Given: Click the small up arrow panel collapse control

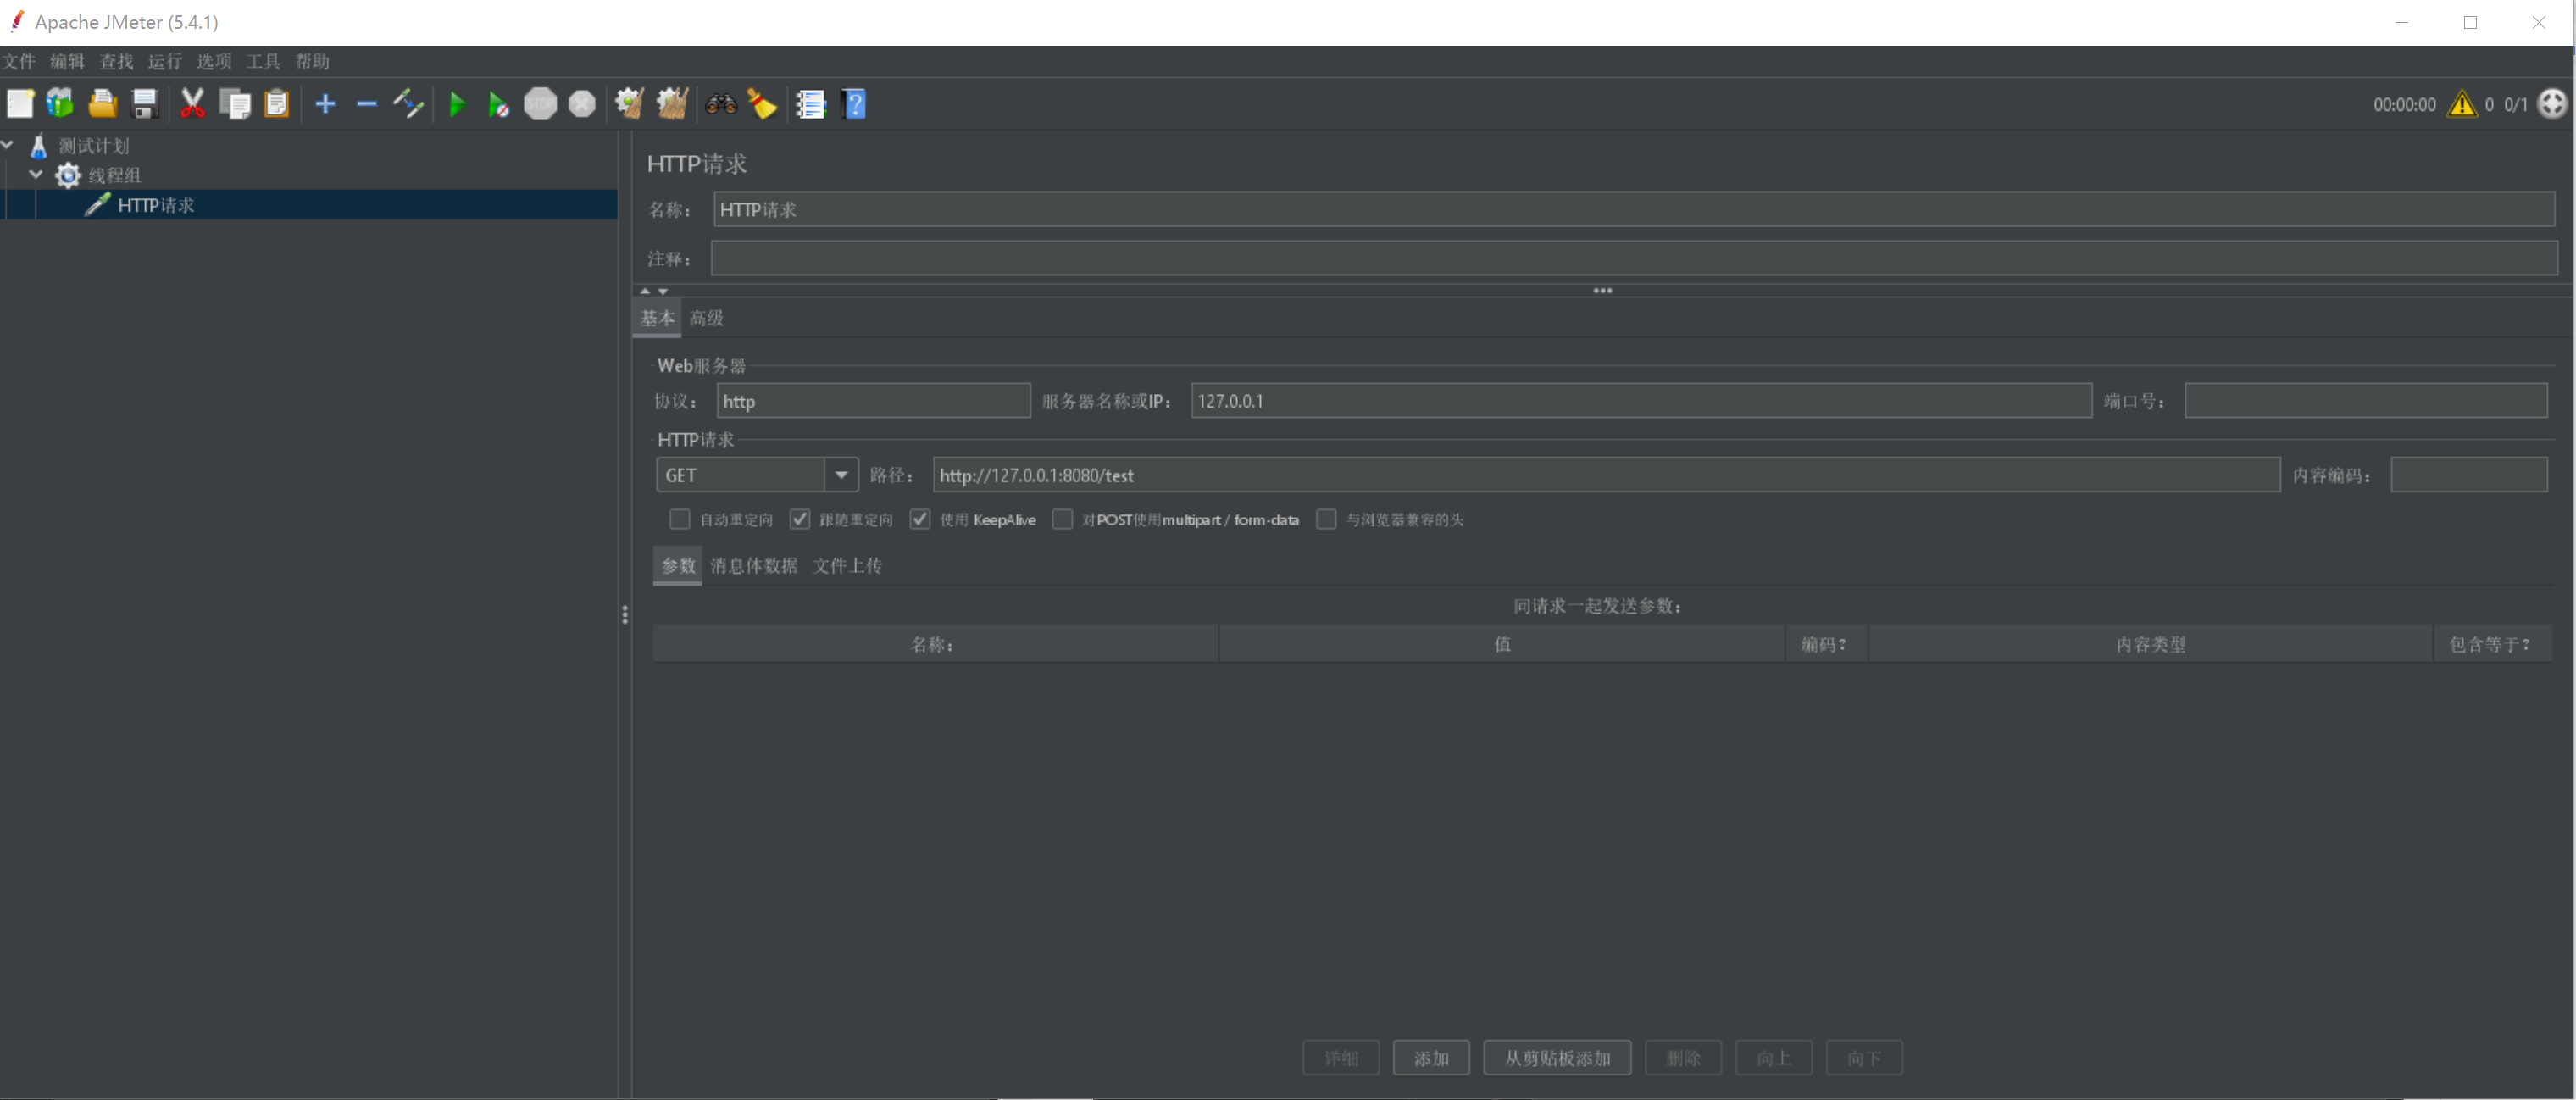Looking at the screenshot, I should point(645,291).
